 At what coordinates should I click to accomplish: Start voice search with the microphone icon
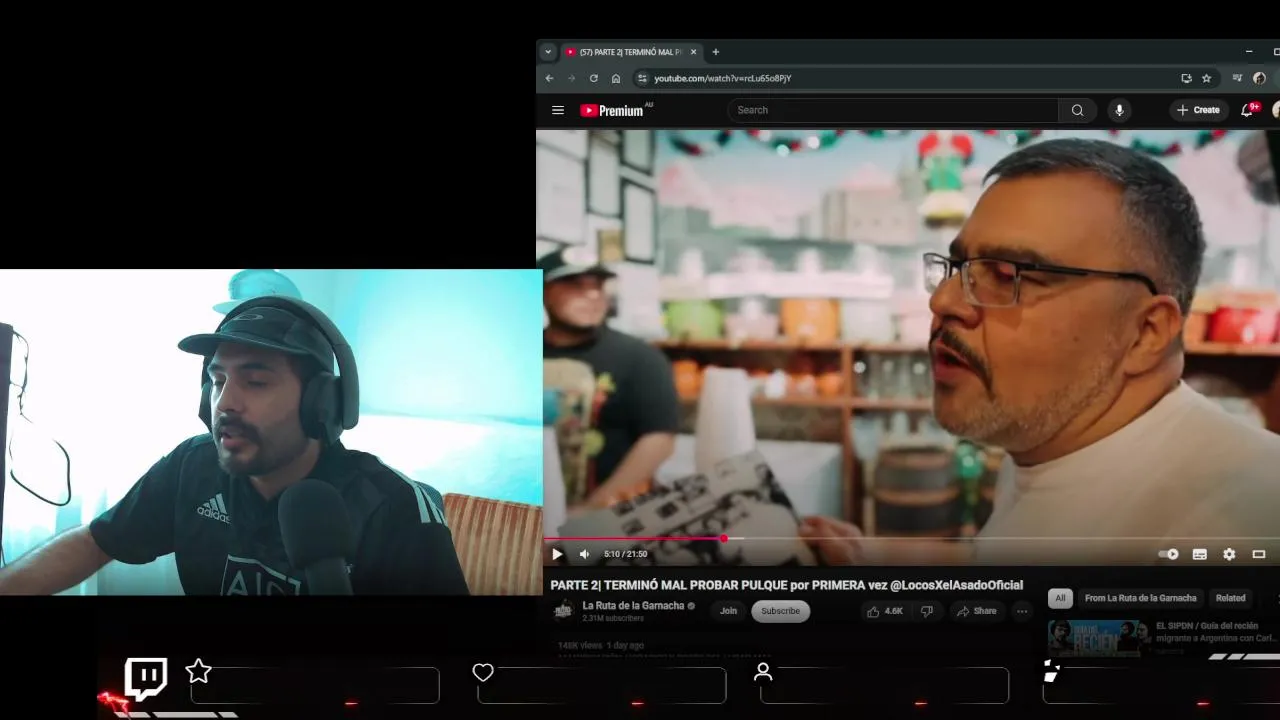(x=1119, y=110)
